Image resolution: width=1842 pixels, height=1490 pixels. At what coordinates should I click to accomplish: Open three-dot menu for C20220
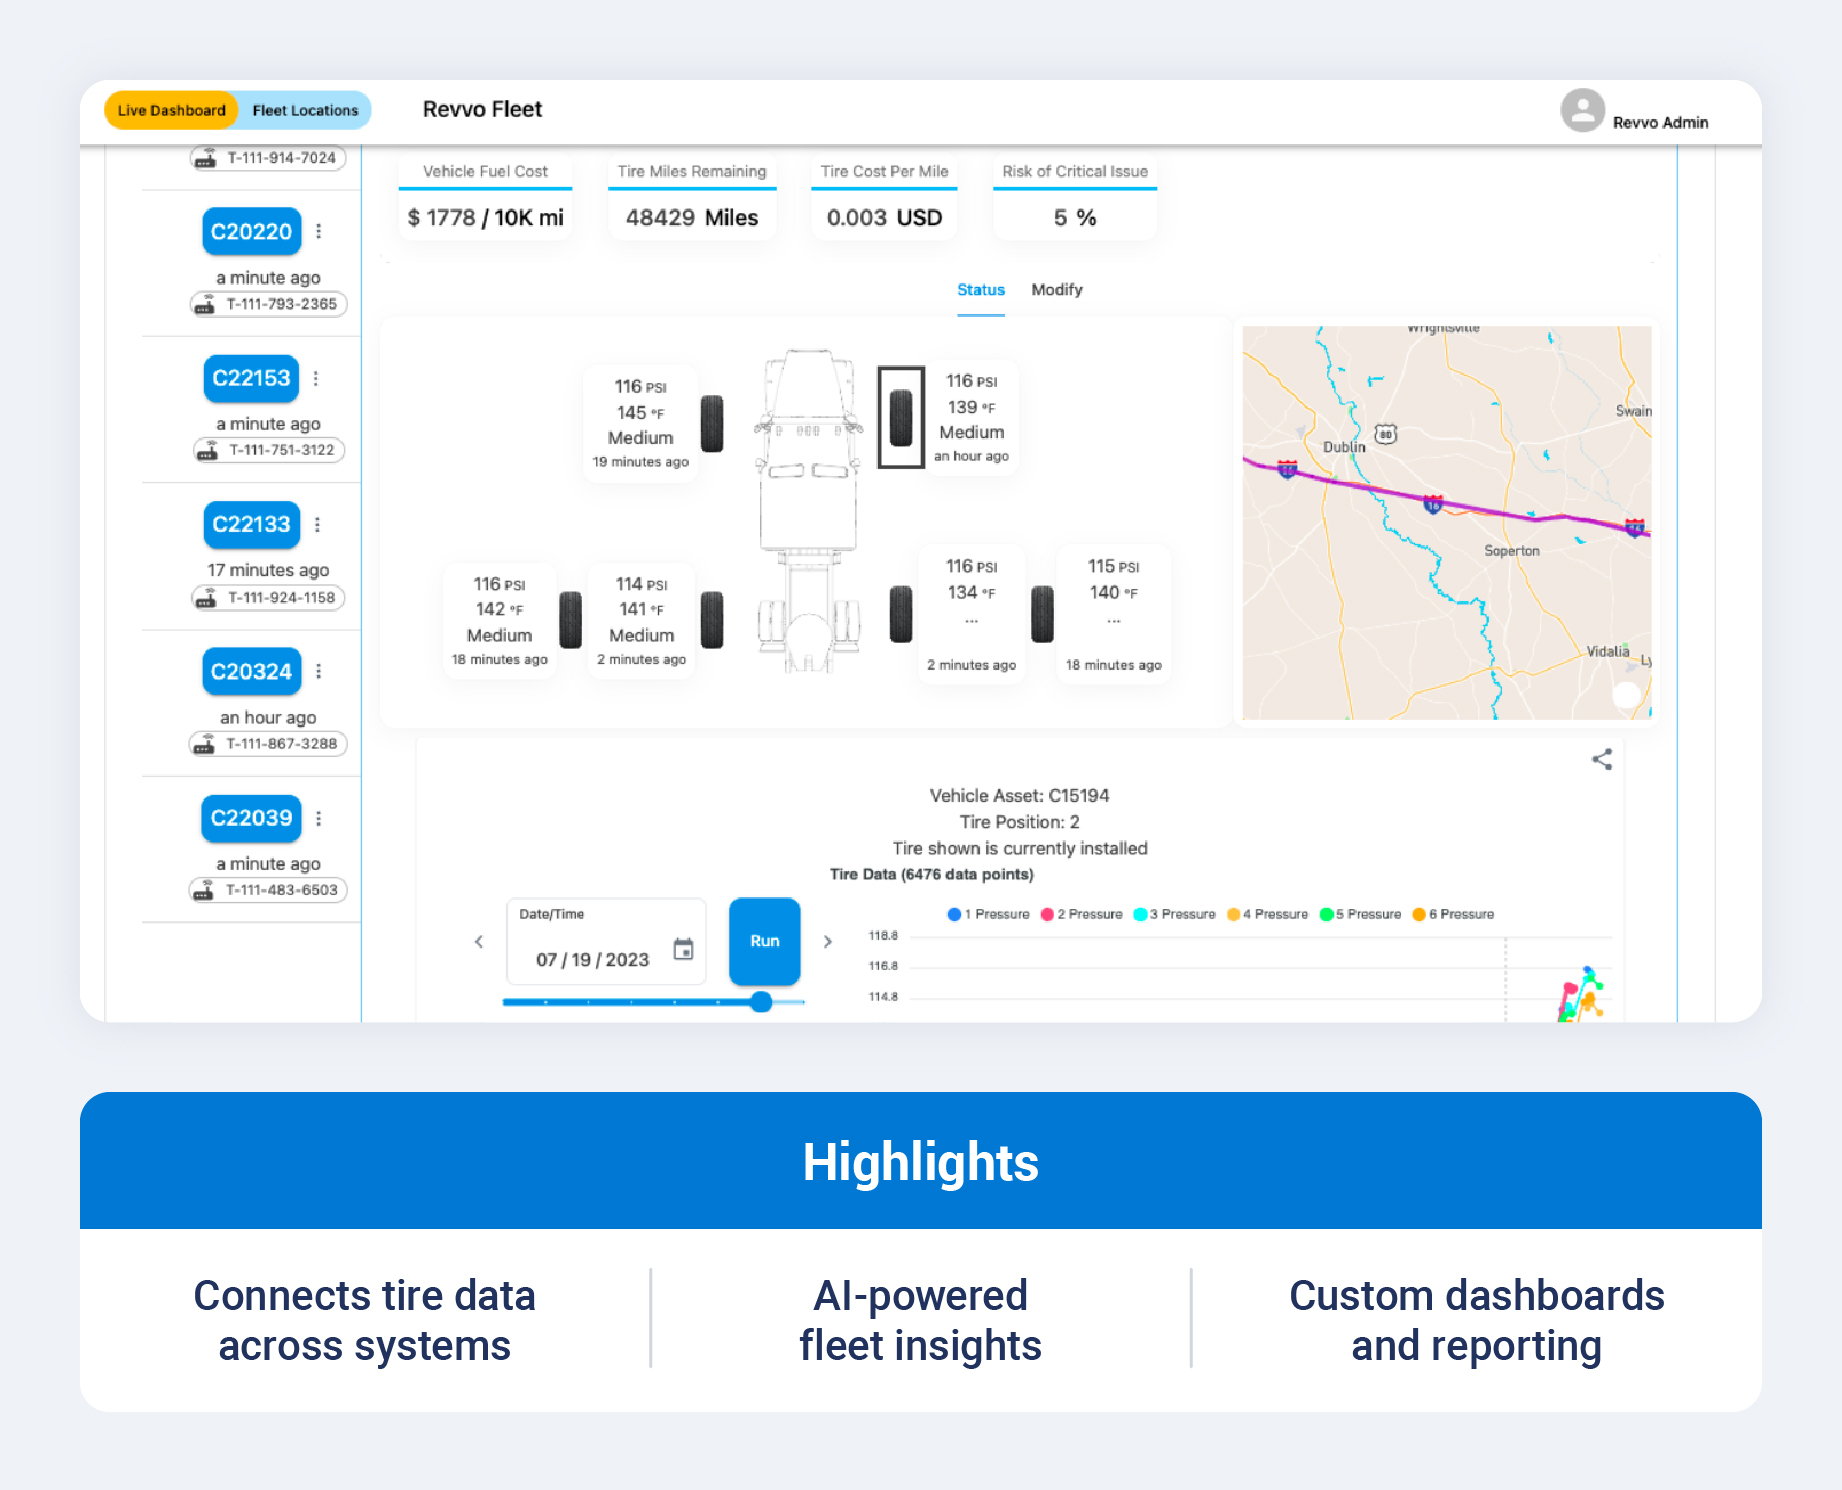[319, 231]
